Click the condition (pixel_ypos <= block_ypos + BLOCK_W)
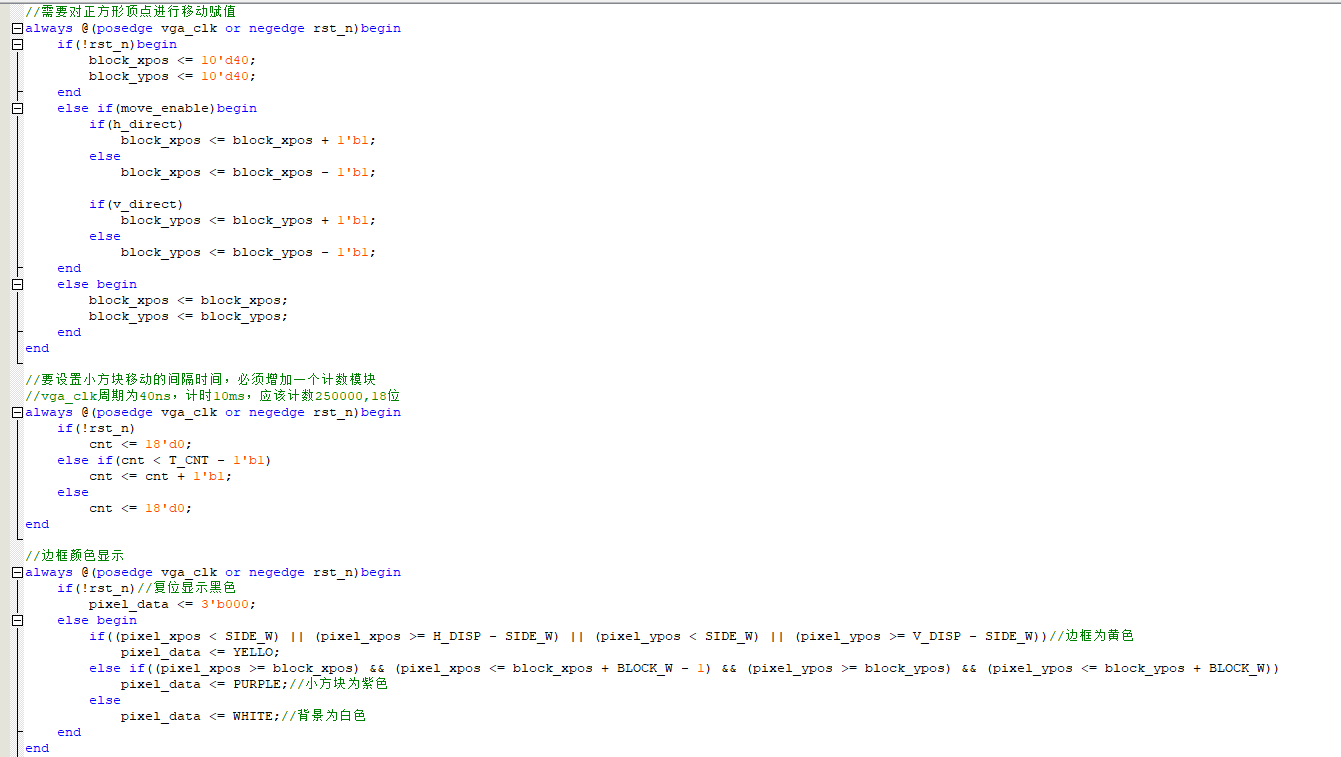Image resolution: width=1341 pixels, height=757 pixels. [1128, 668]
